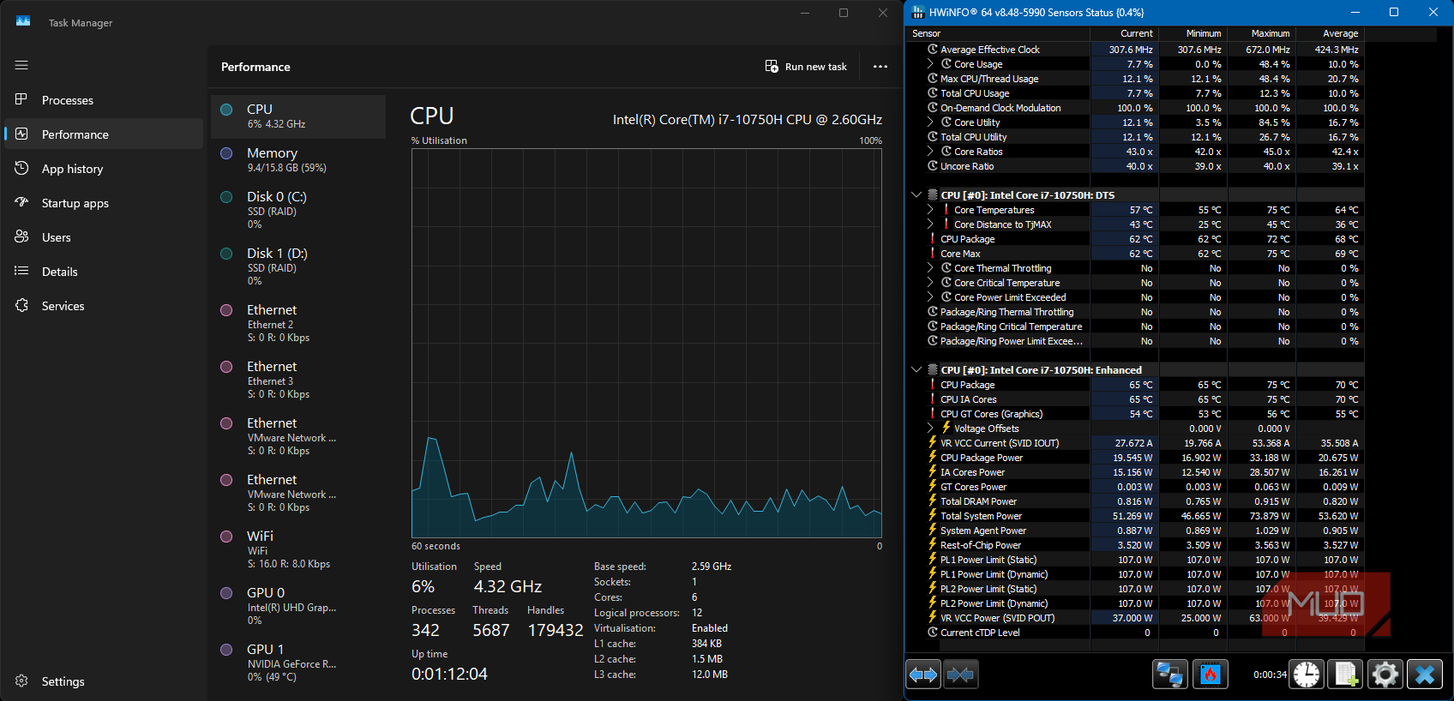Go to the Processes page

point(104,100)
